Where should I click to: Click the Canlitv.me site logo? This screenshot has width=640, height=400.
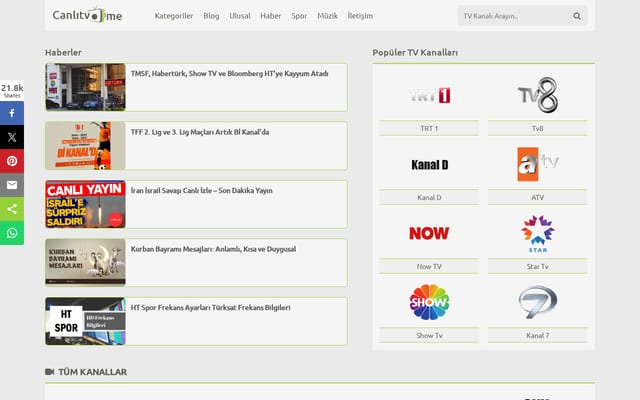87,15
